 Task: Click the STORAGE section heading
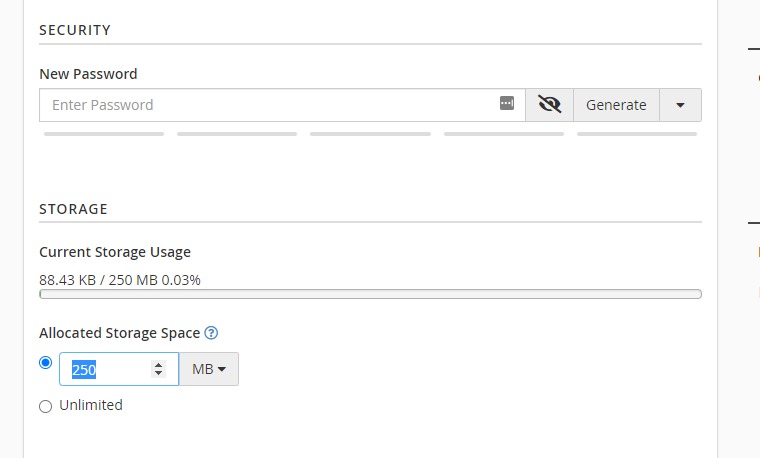coord(73,209)
